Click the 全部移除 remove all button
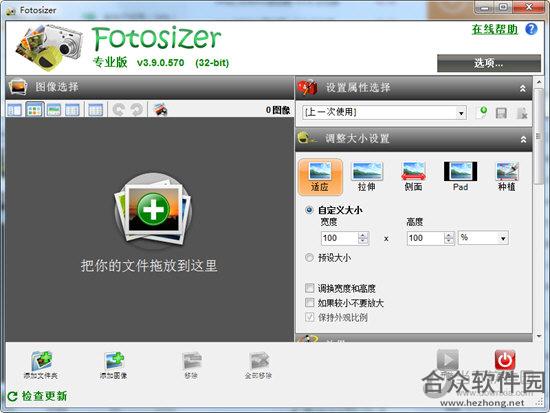 259,365
